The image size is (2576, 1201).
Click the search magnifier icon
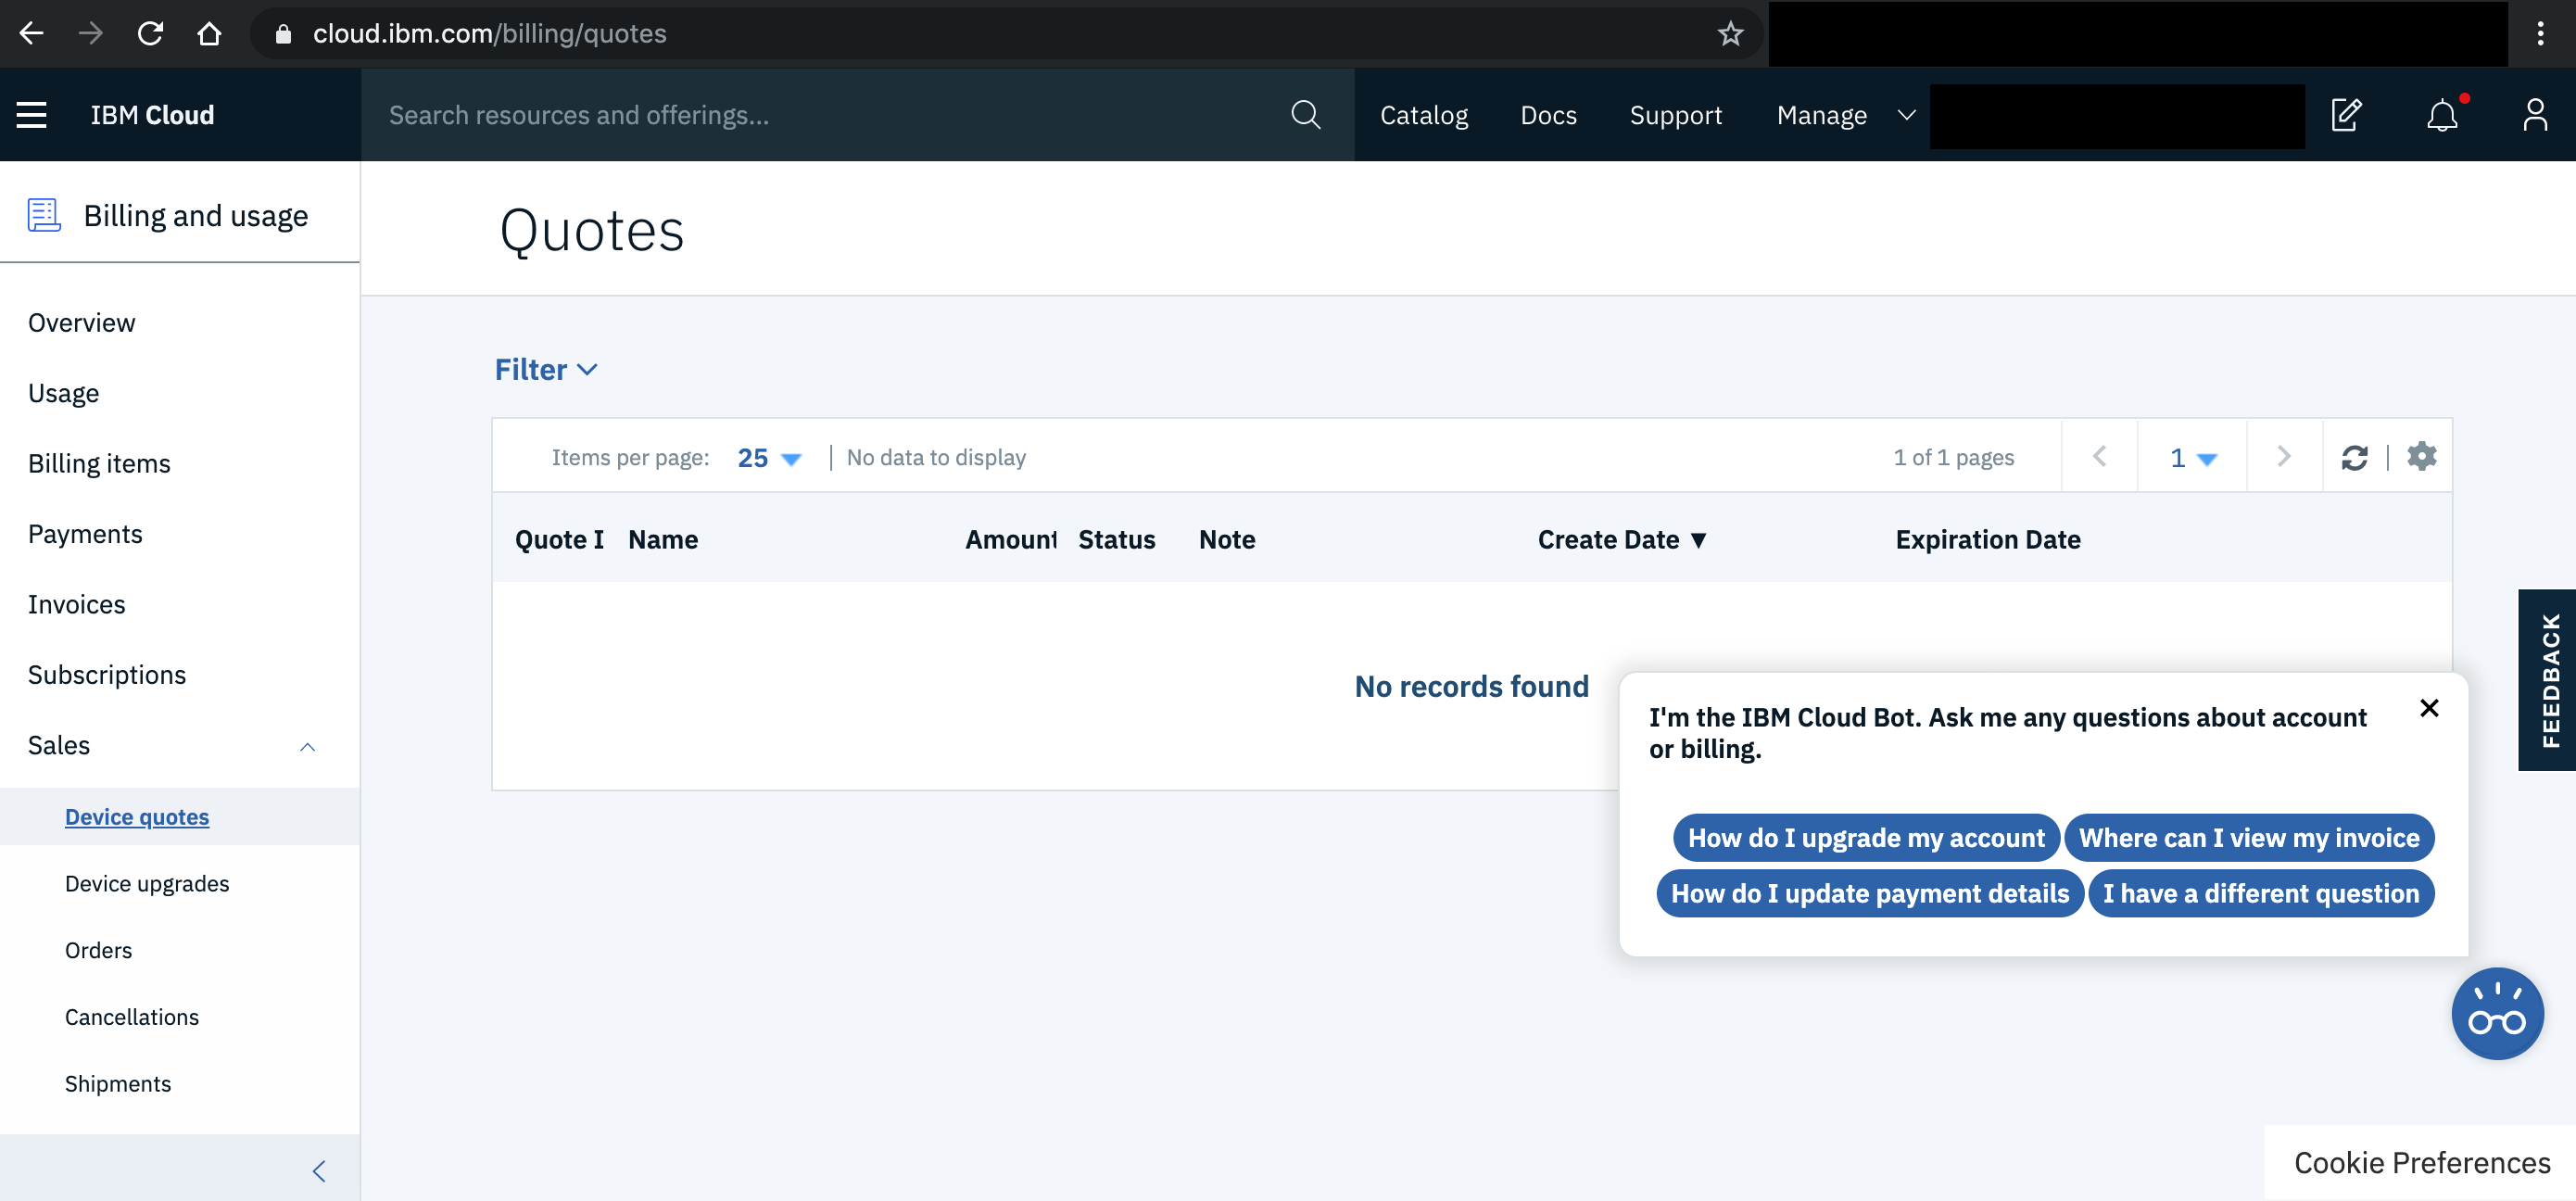(x=1305, y=115)
